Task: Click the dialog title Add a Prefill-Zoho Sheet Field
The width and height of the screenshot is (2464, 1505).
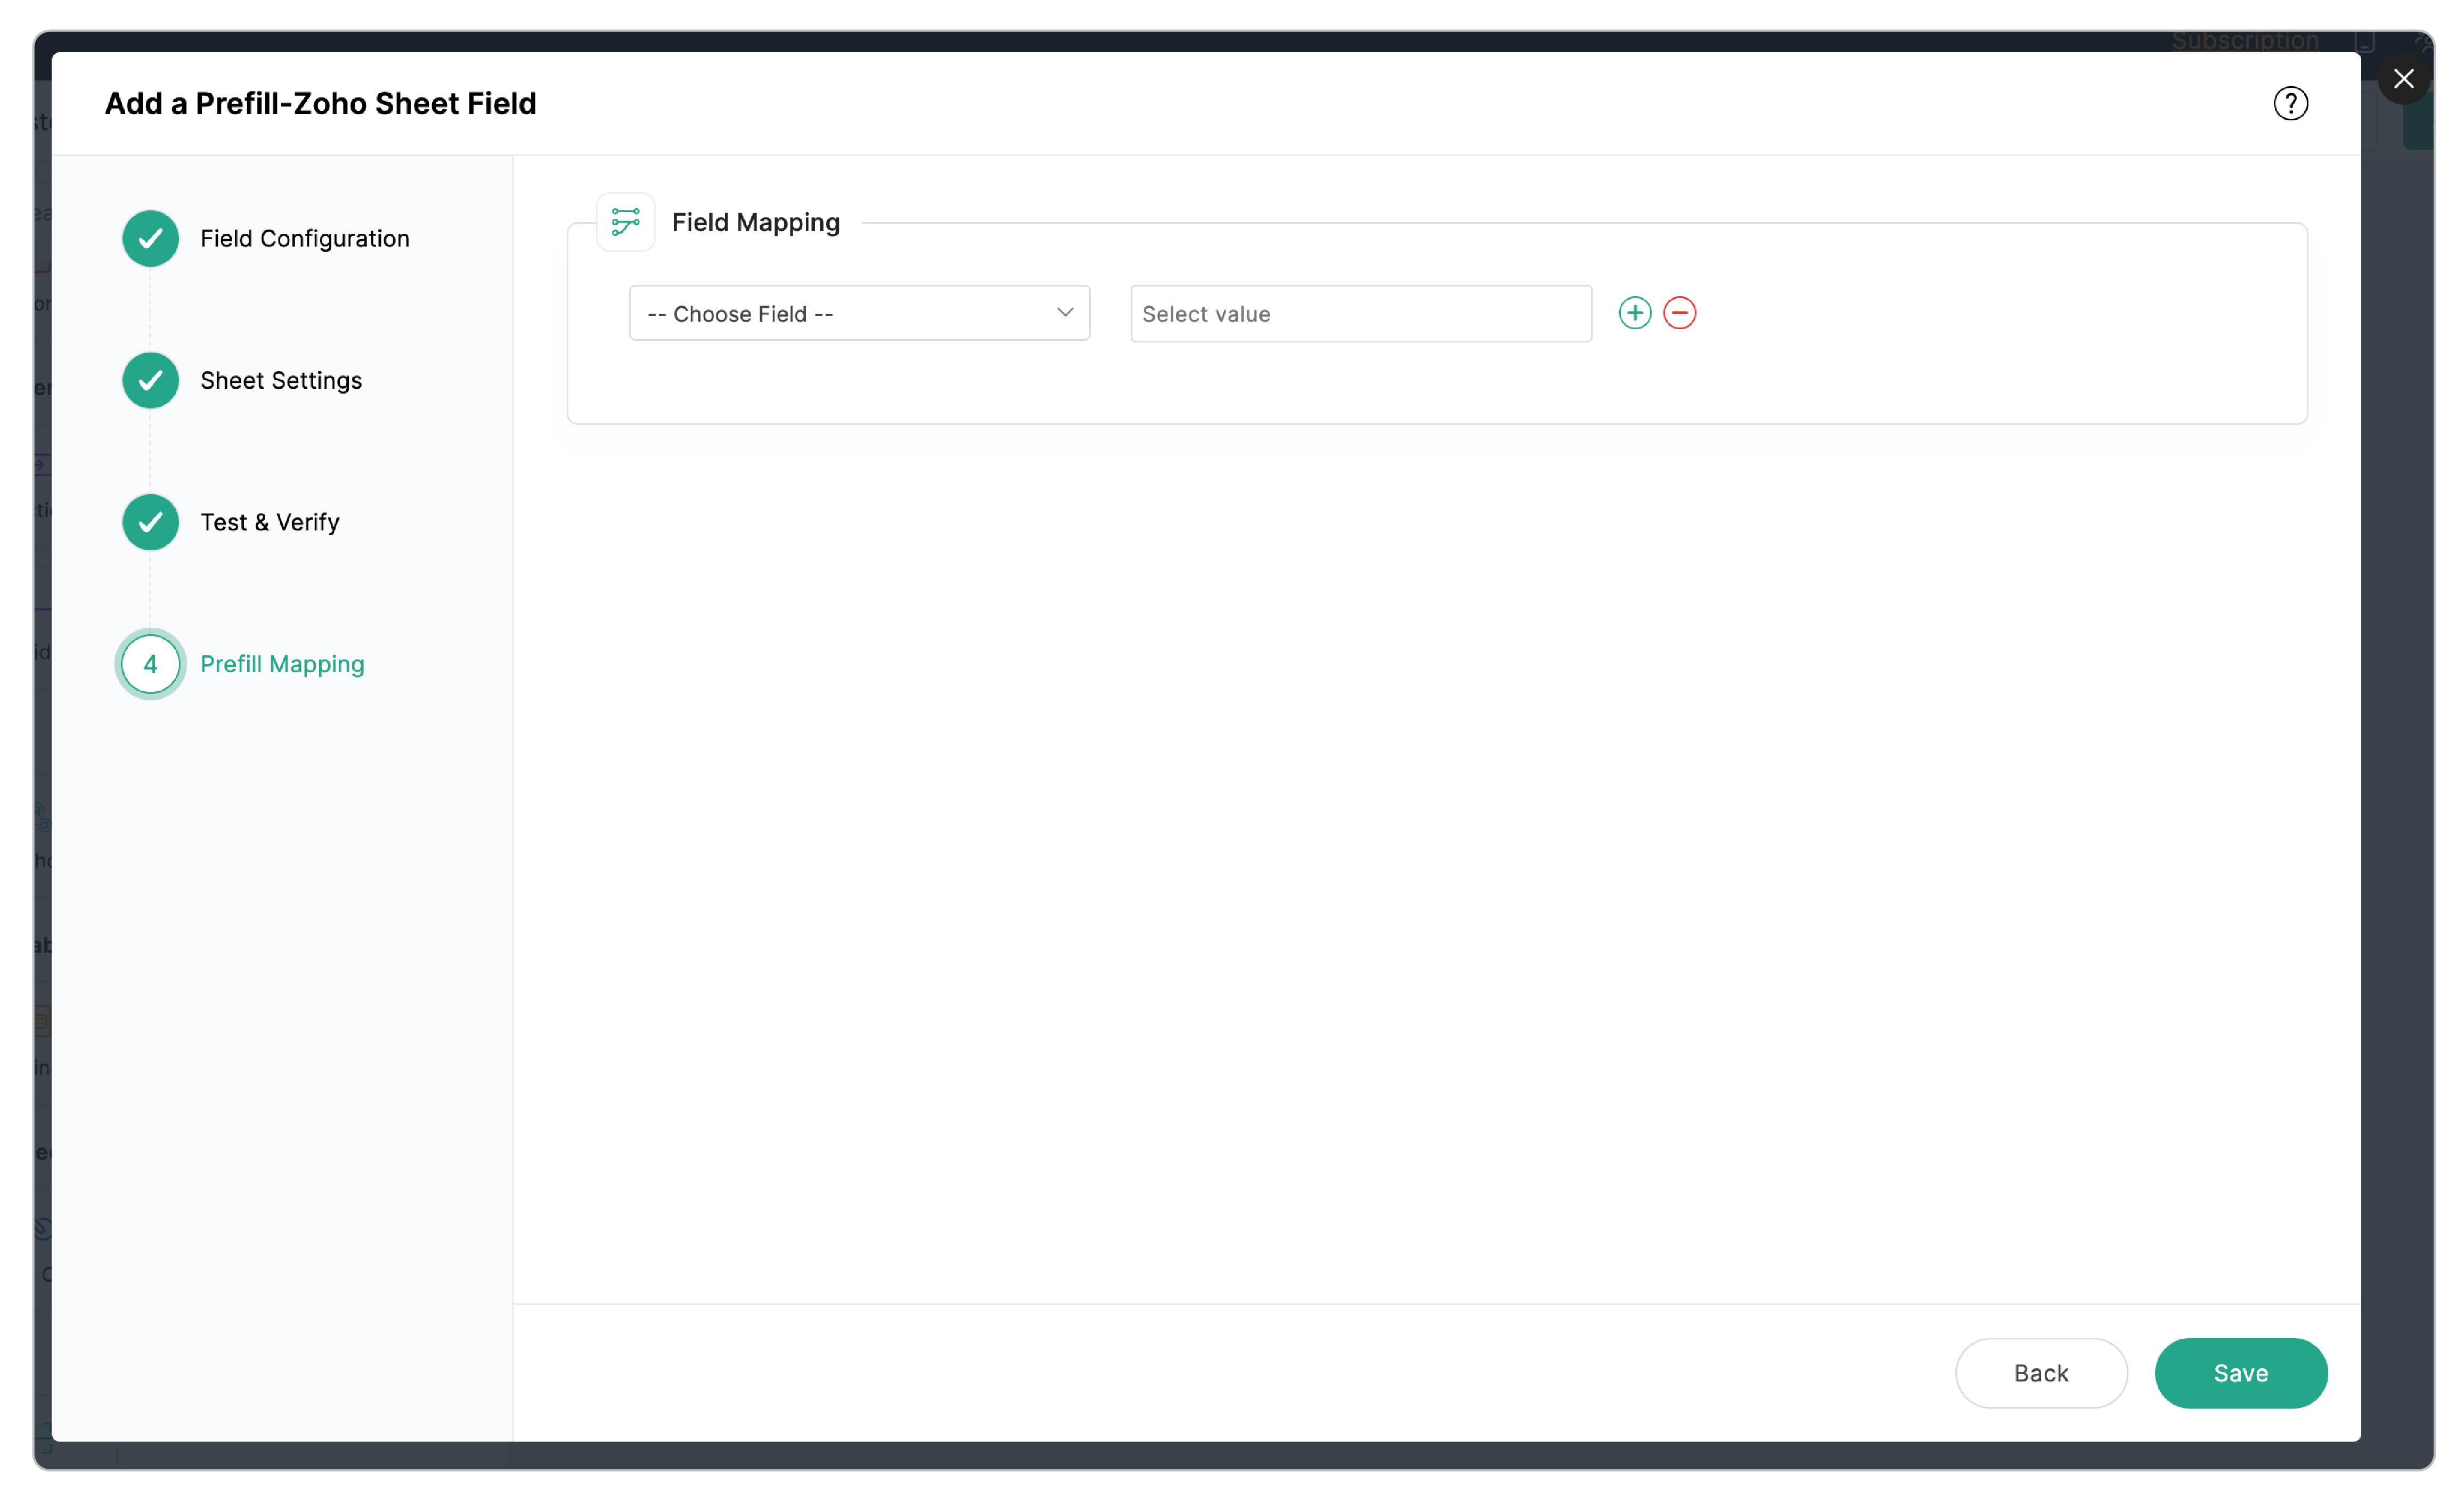Action: pyautogui.click(x=321, y=103)
